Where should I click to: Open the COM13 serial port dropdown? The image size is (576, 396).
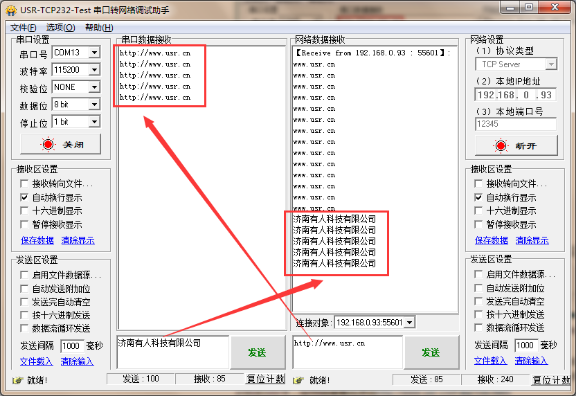click(94, 53)
